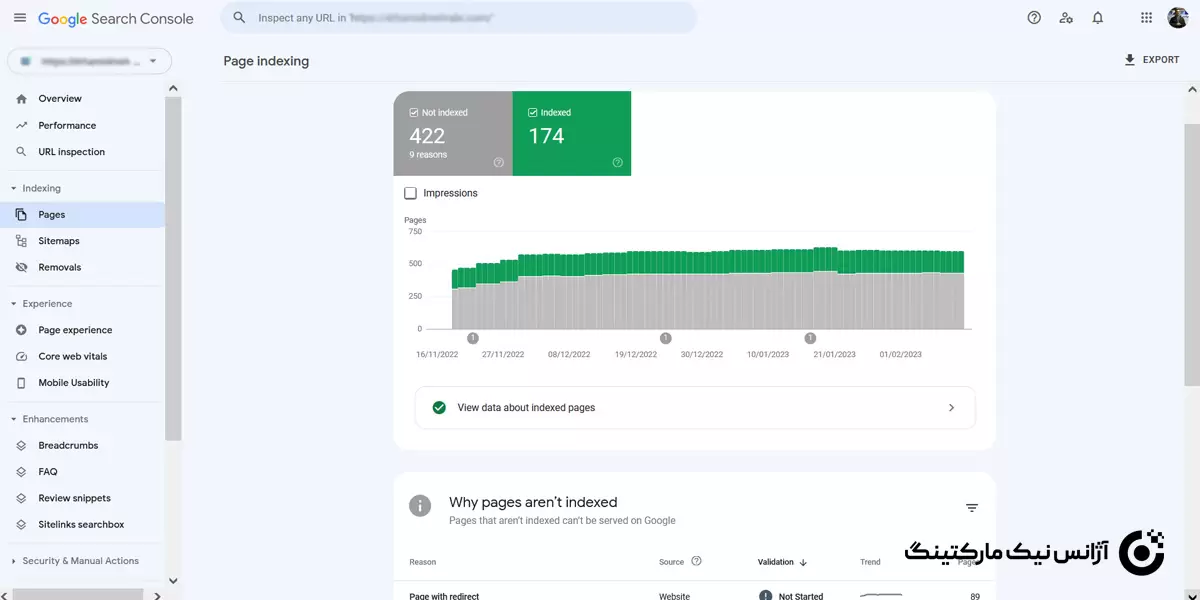Toggle the Not indexed card

[x=452, y=134]
